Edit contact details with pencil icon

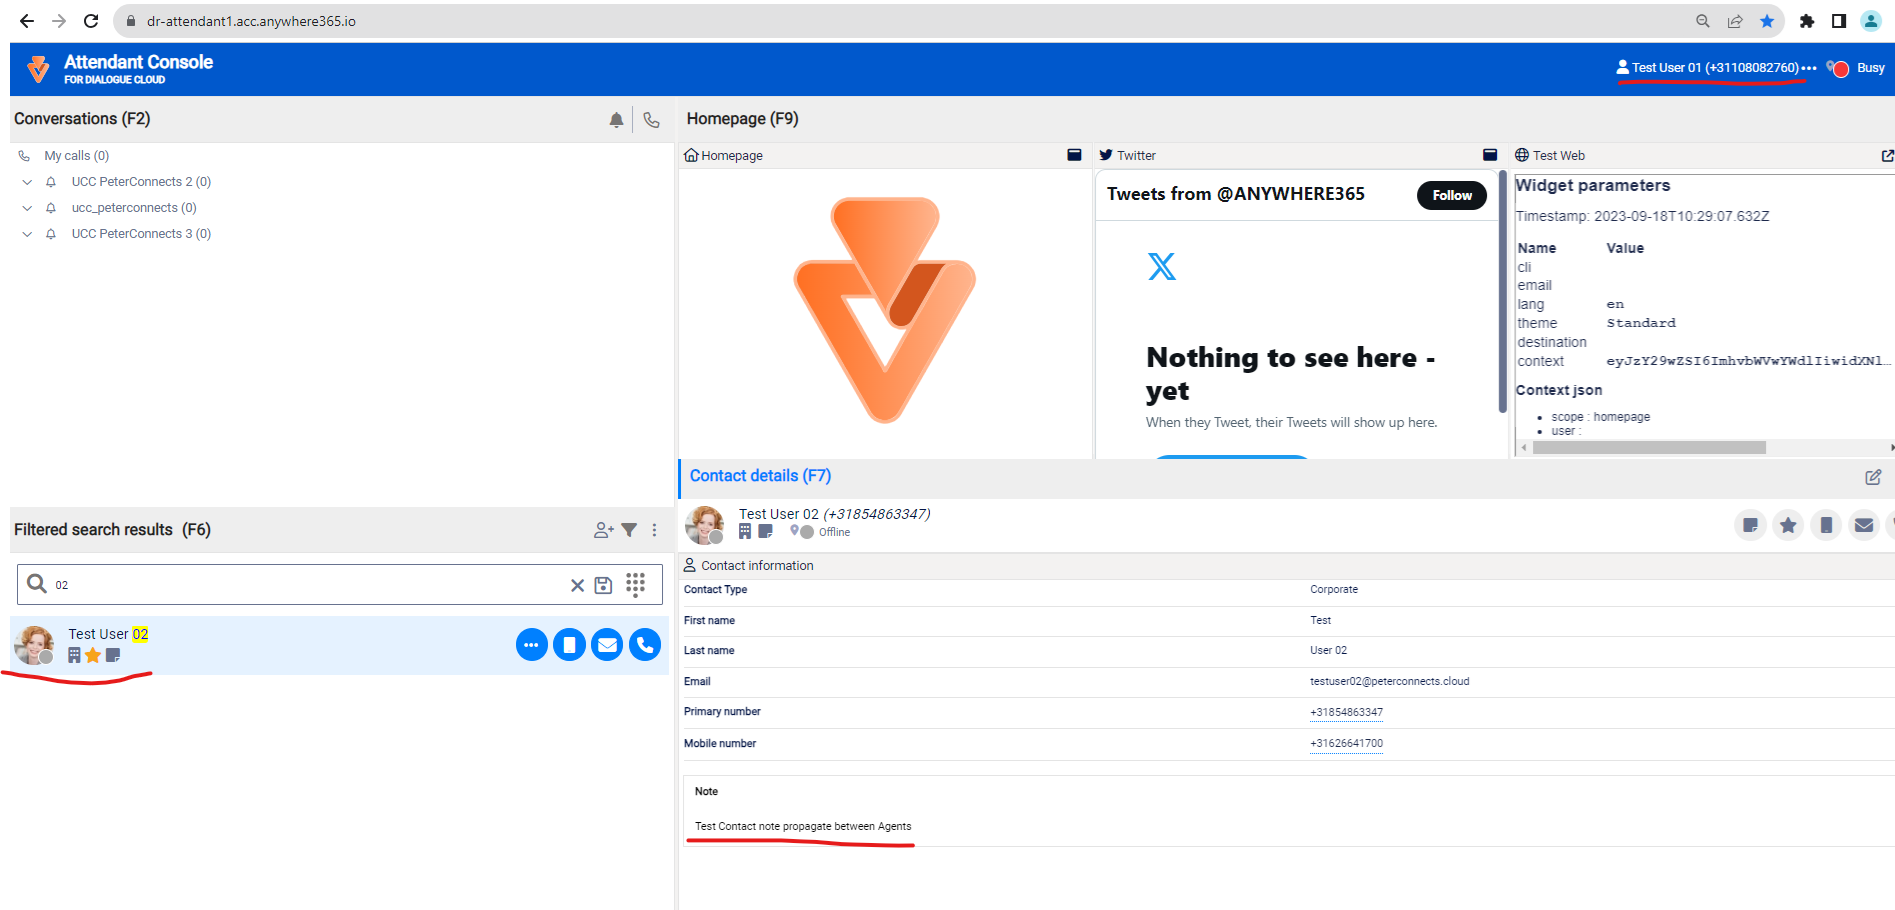[1873, 477]
